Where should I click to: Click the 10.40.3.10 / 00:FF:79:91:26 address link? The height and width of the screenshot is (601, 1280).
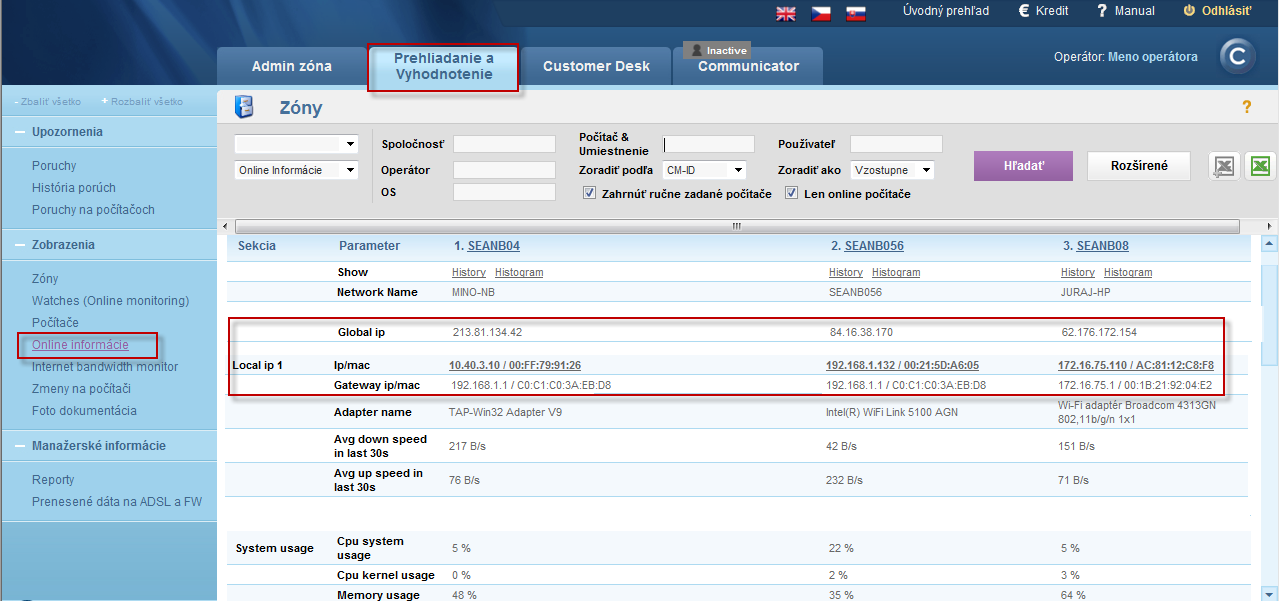pyautogui.click(x=515, y=366)
